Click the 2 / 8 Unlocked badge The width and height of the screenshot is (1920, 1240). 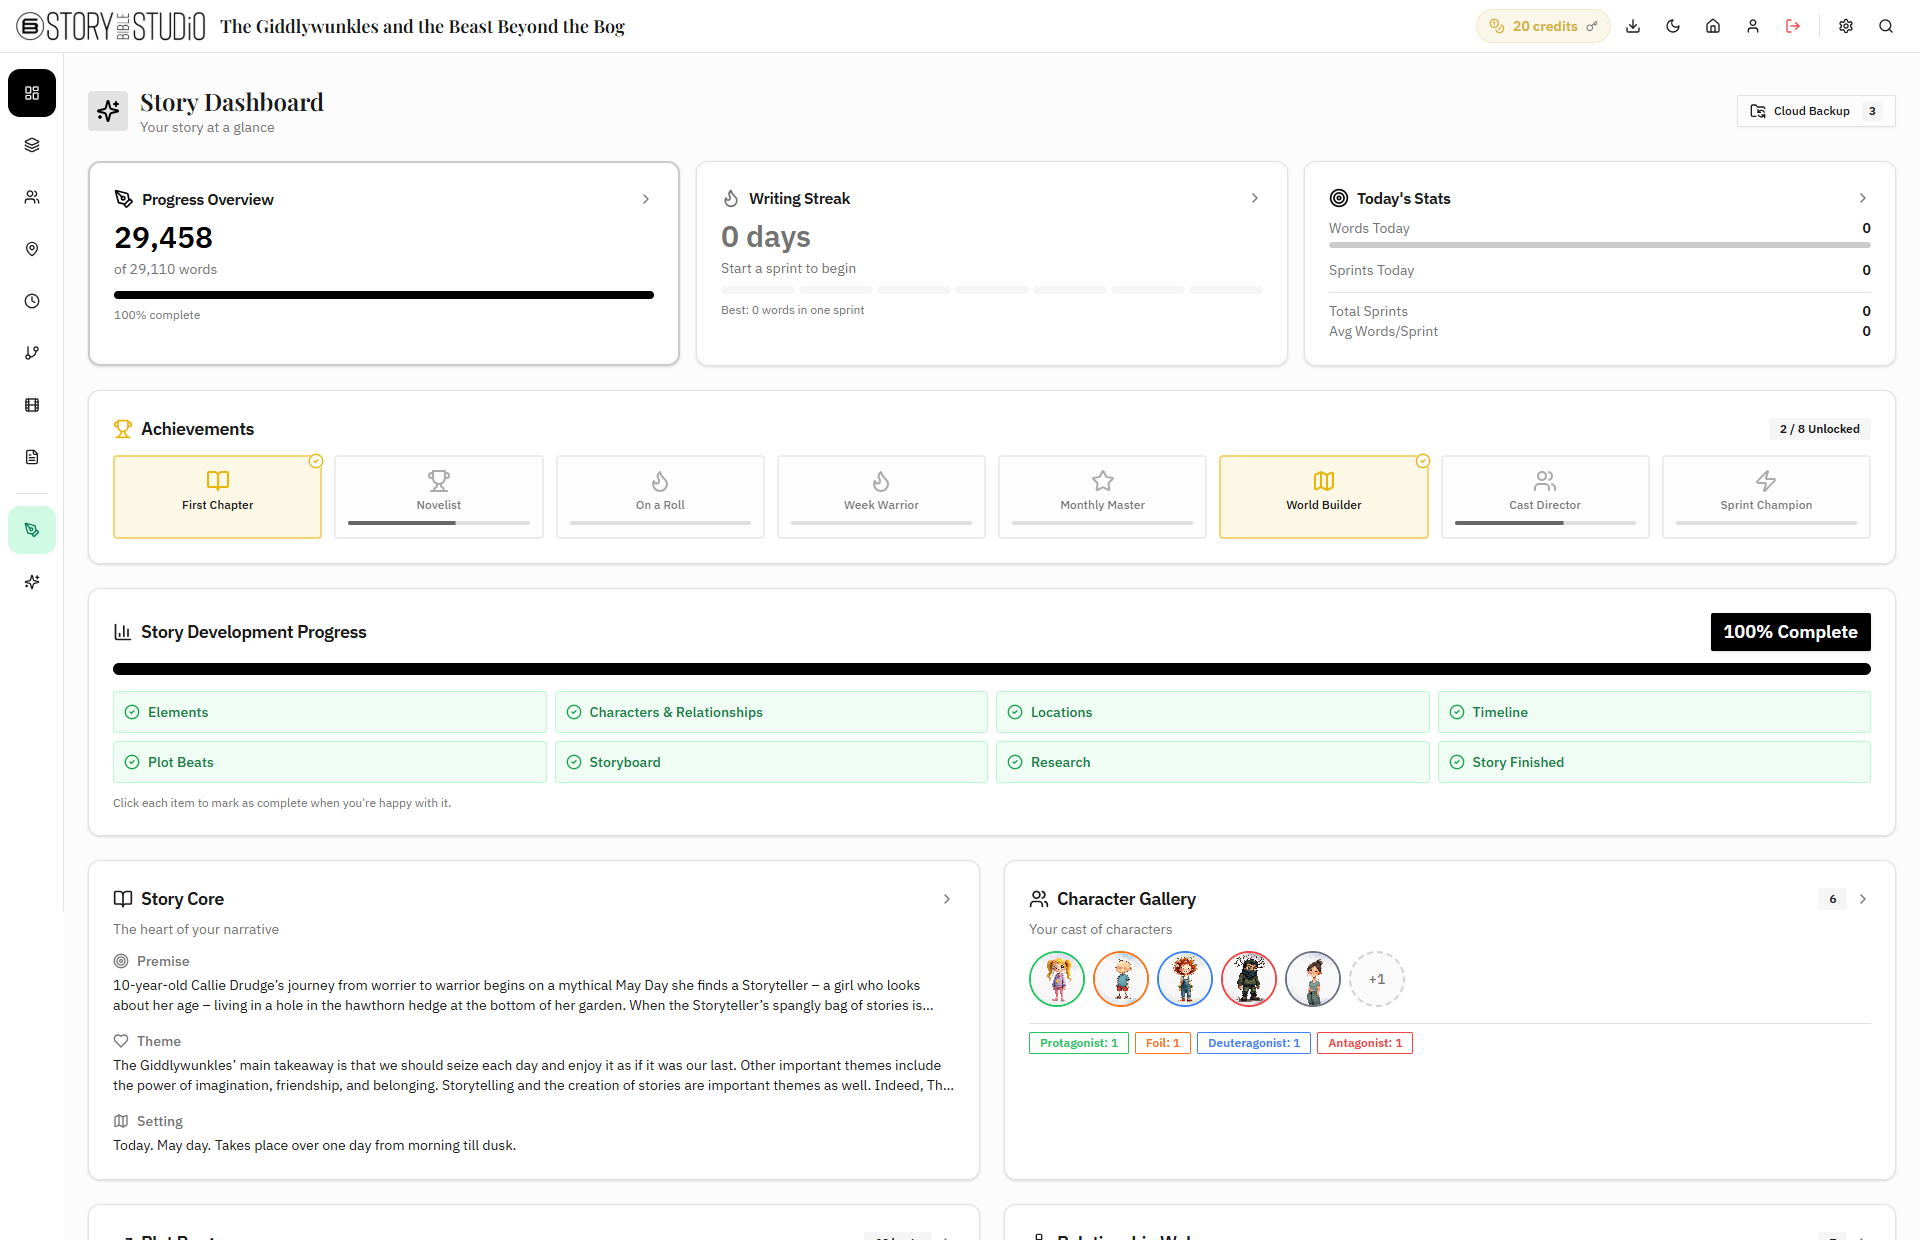point(1820,429)
